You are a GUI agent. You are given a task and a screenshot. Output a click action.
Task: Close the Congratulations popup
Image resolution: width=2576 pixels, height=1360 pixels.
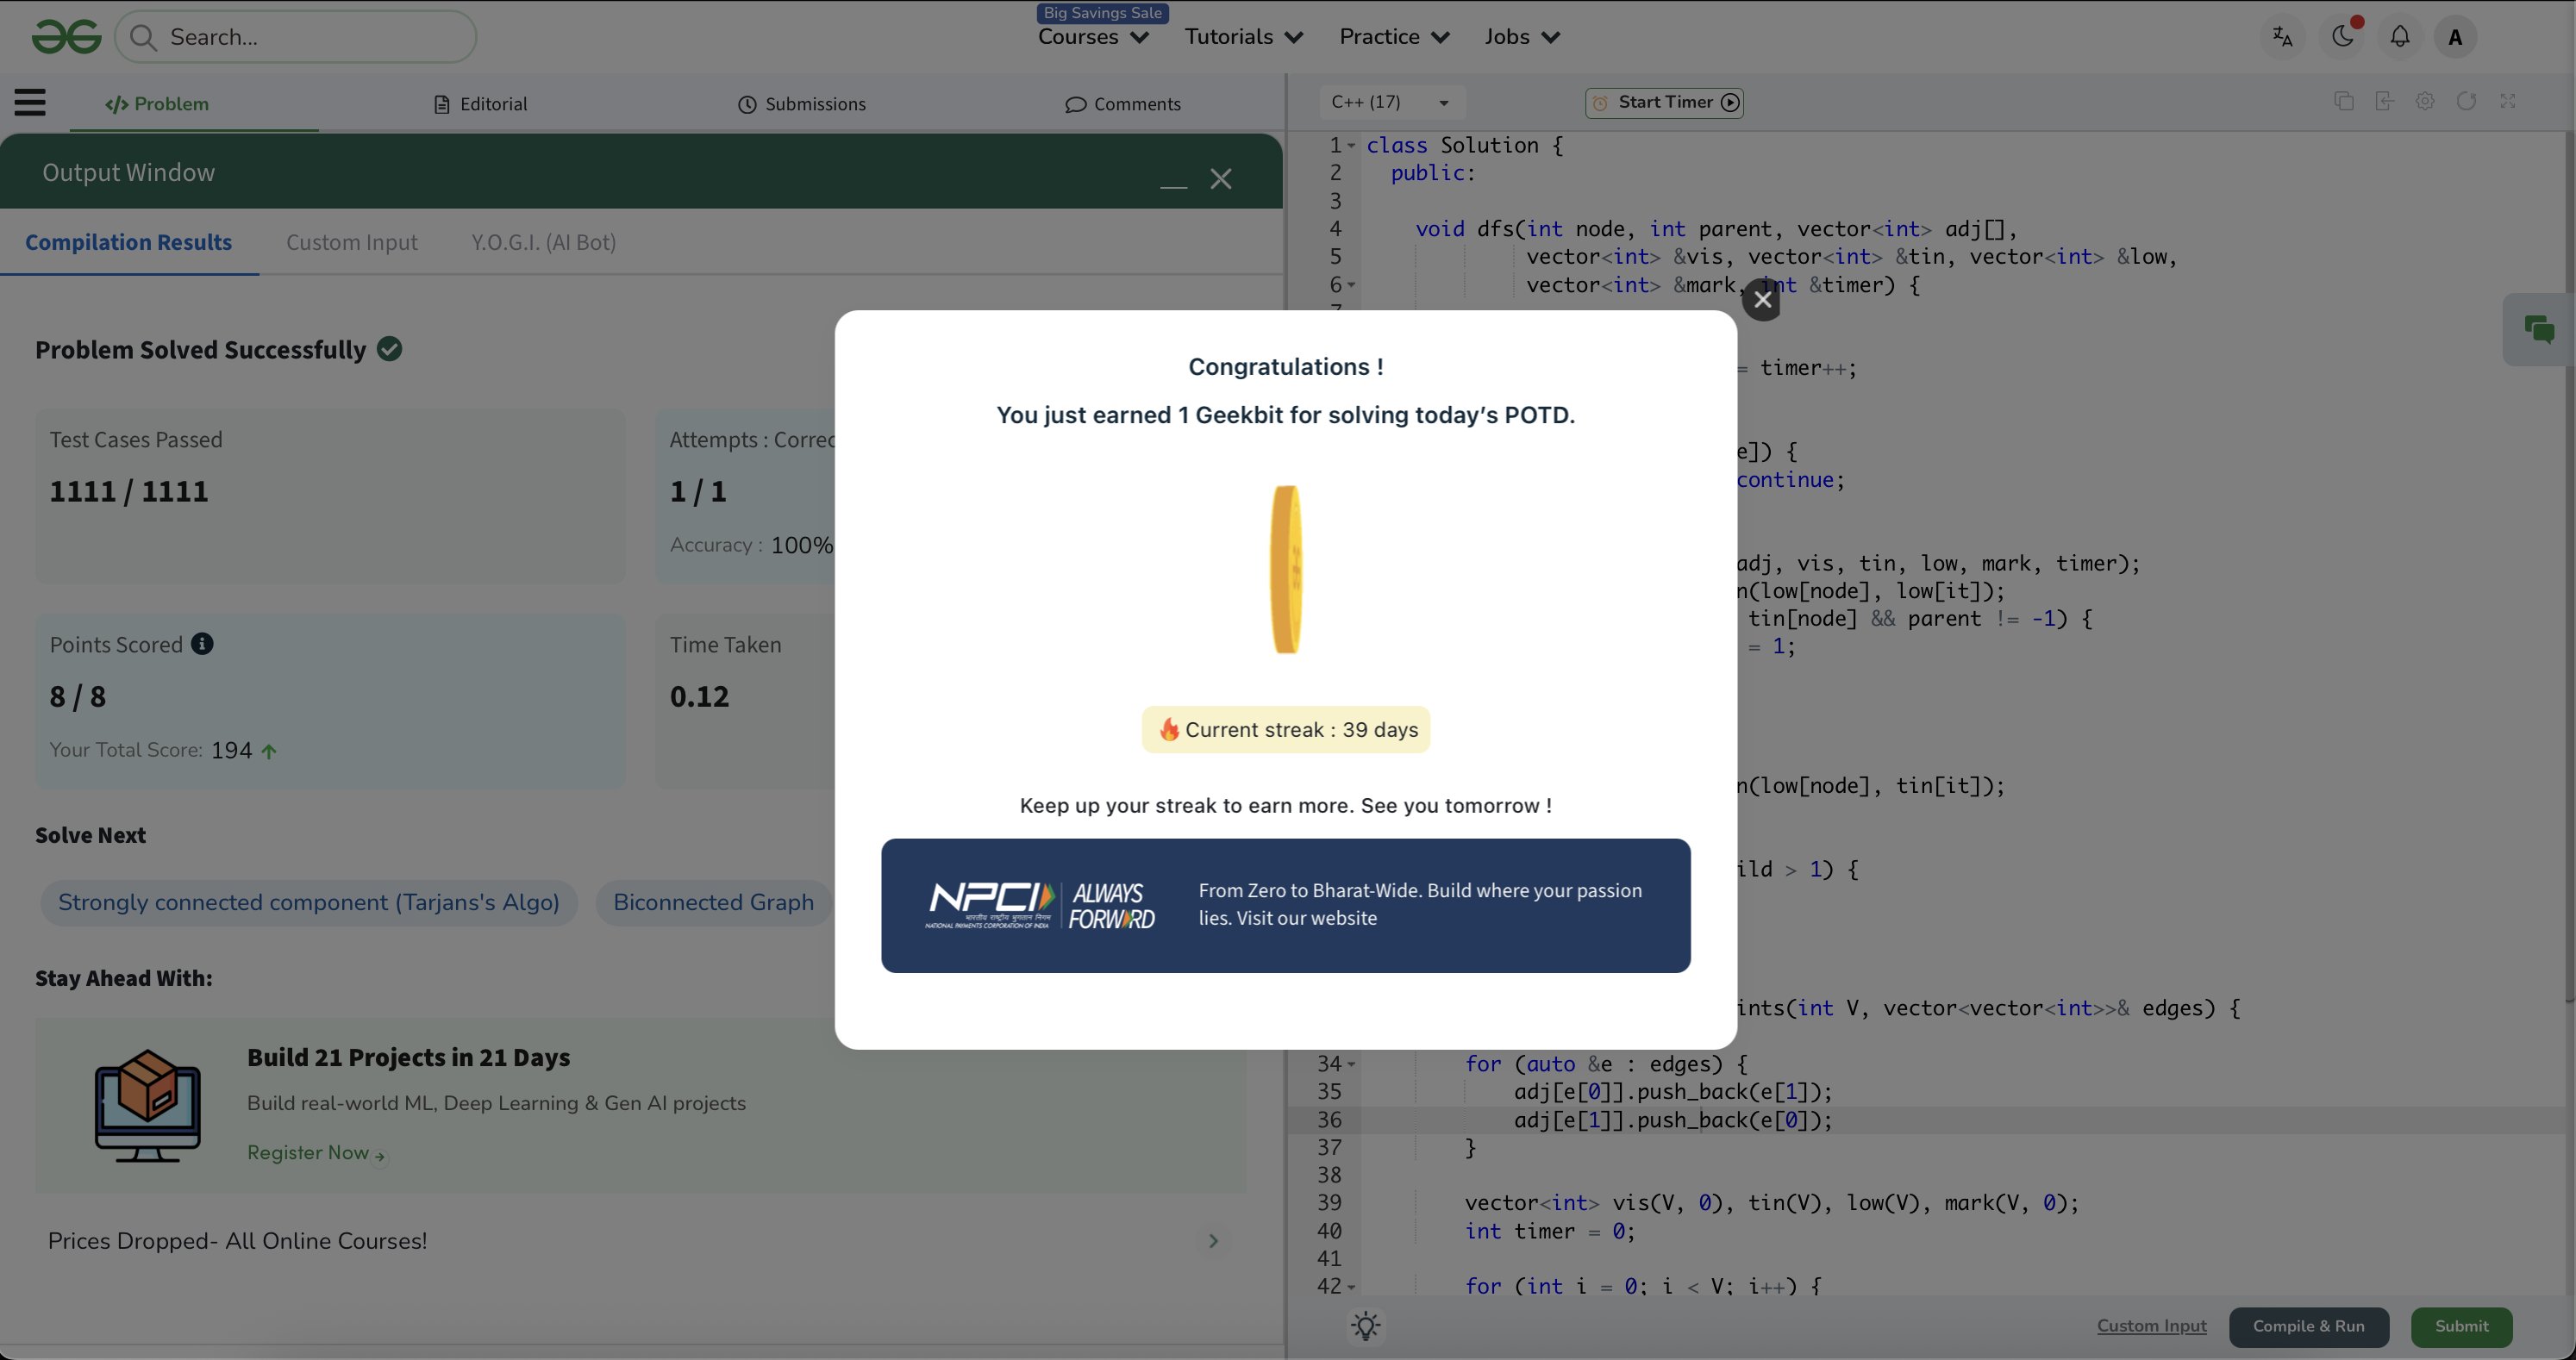pos(1761,299)
